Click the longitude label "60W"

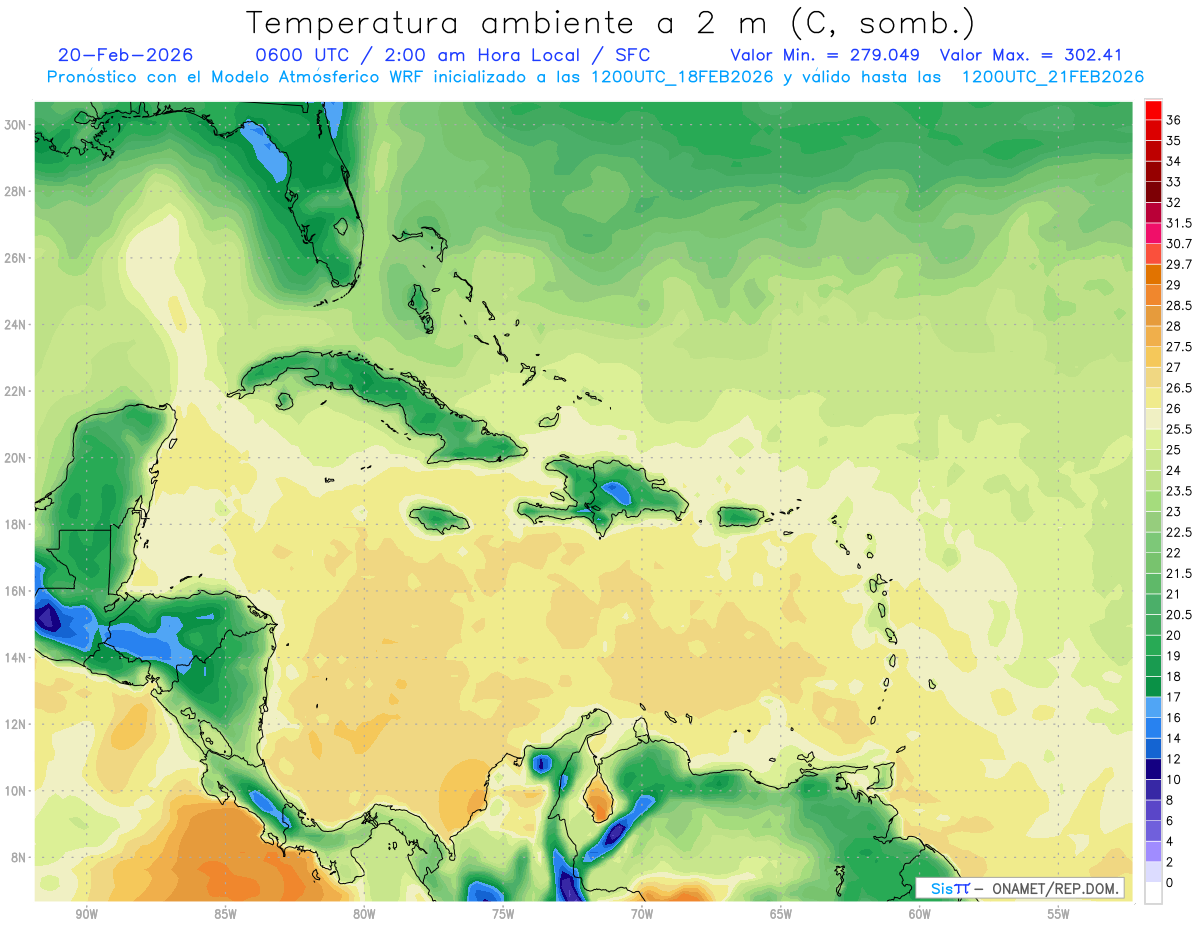click(920, 914)
